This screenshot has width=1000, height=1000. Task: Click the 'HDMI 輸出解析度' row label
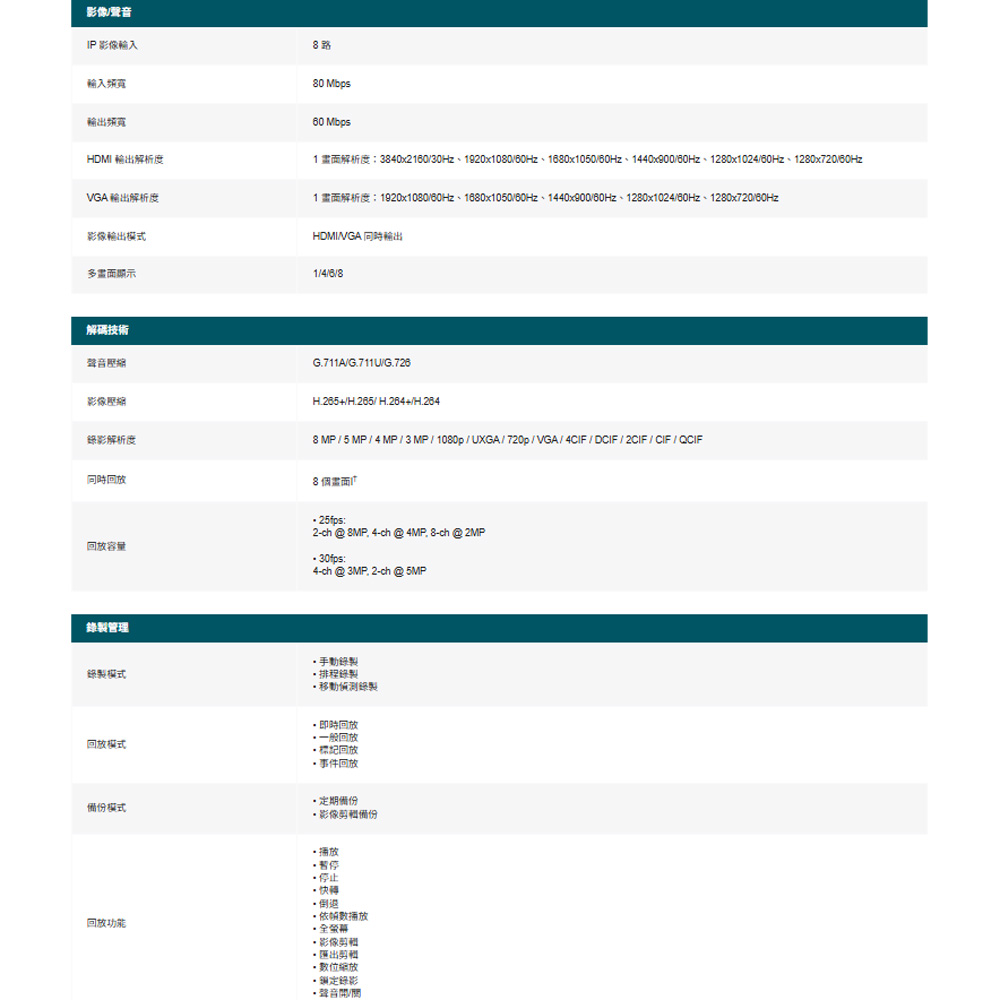tap(125, 159)
